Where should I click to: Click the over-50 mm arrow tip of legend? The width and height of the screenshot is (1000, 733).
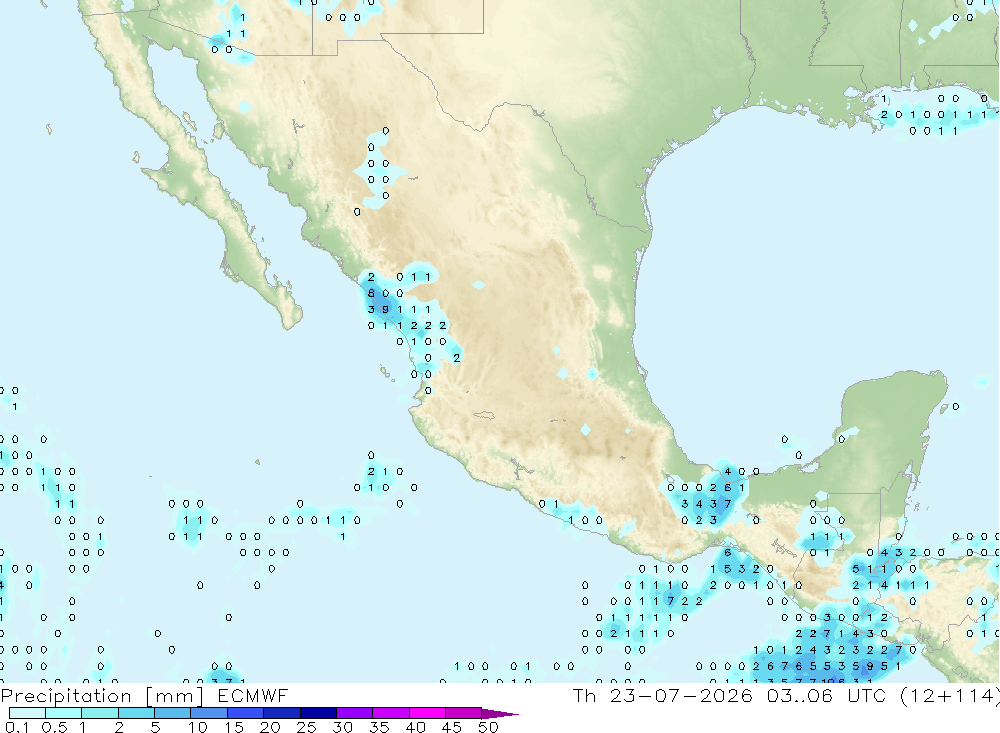(499, 714)
